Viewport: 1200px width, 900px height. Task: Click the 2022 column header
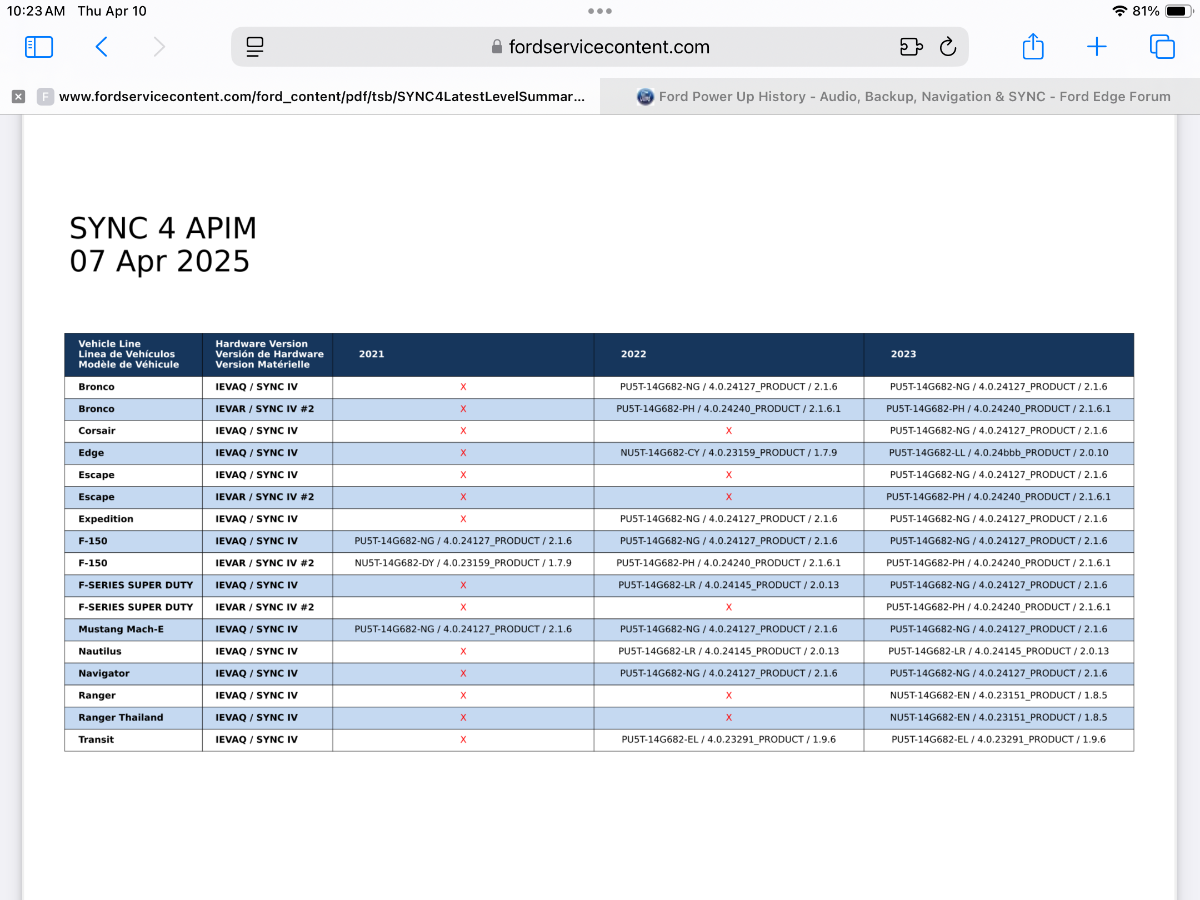[729, 354]
